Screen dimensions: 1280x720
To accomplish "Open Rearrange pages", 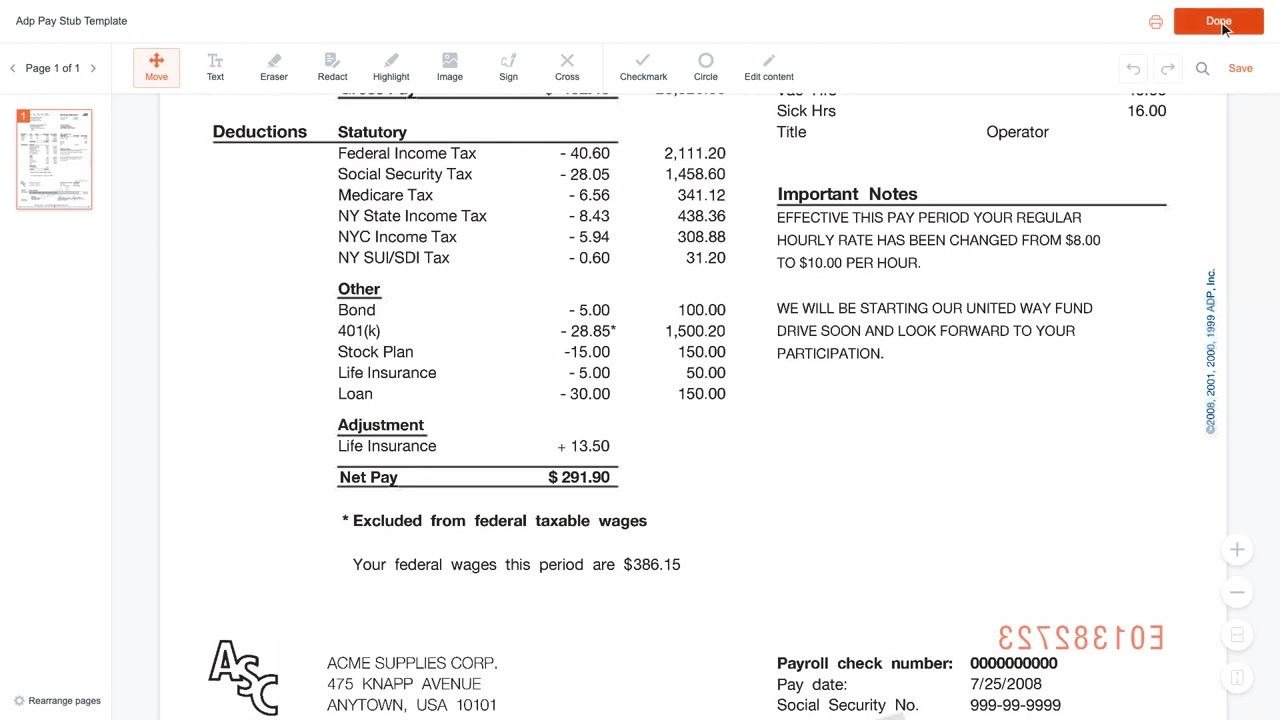I will click(57, 700).
